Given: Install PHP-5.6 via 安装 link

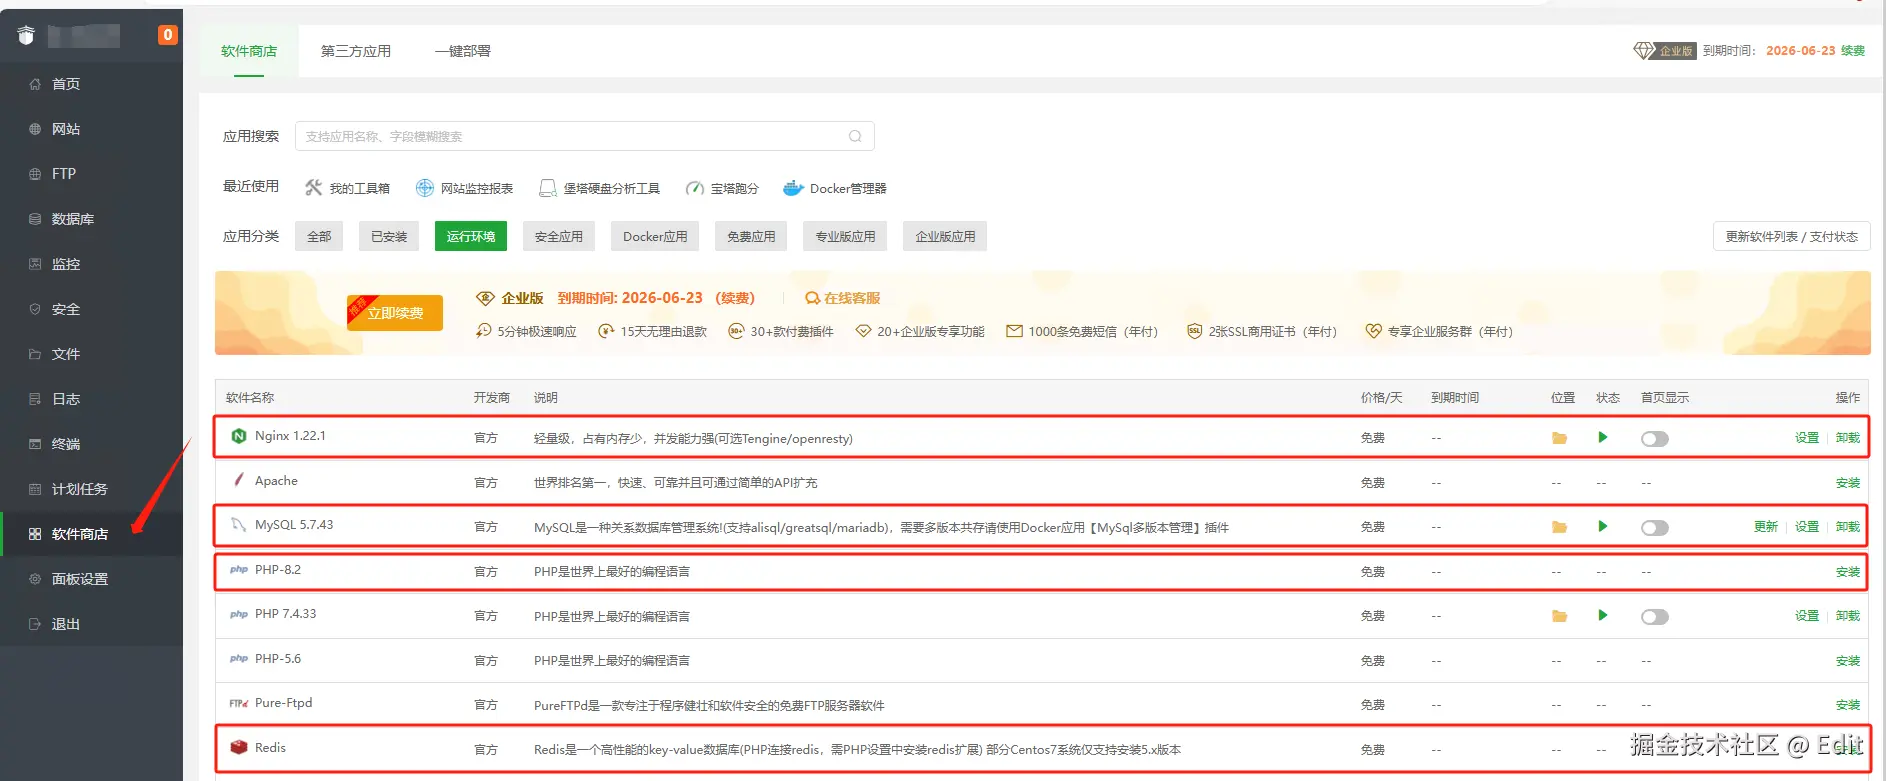Looking at the screenshot, I should click(x=1848, y=661).
